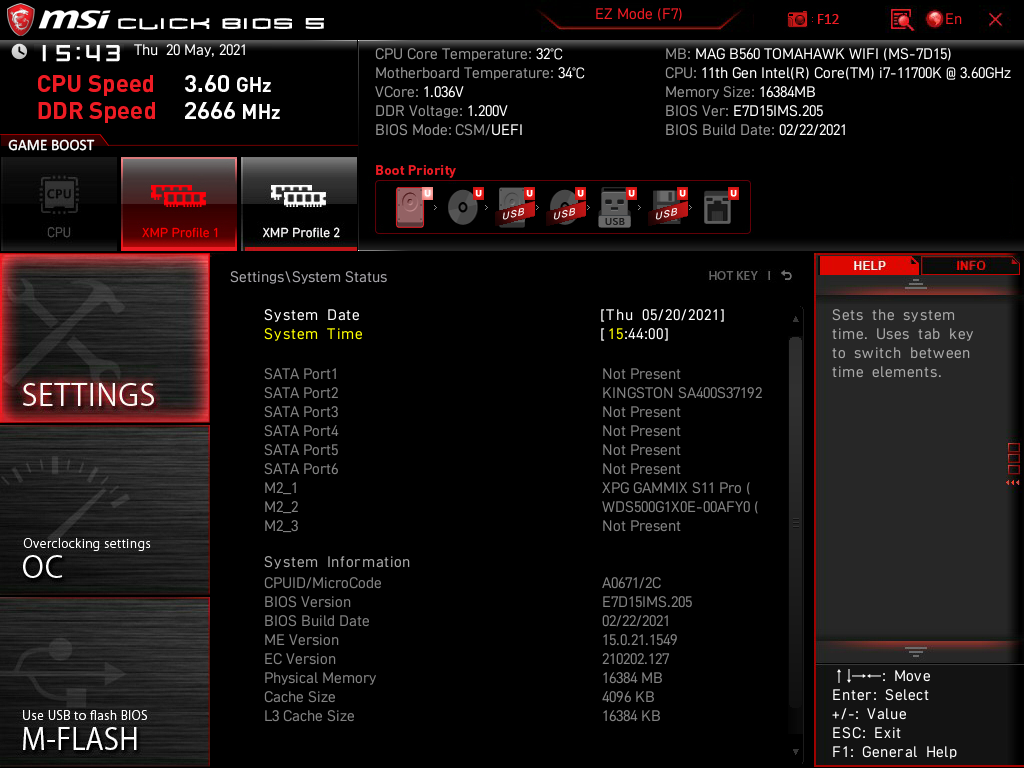Viewport: 1024px width, 768px height.
Task: Open the BIOS search magnifier icon
Action: point(902,20)
